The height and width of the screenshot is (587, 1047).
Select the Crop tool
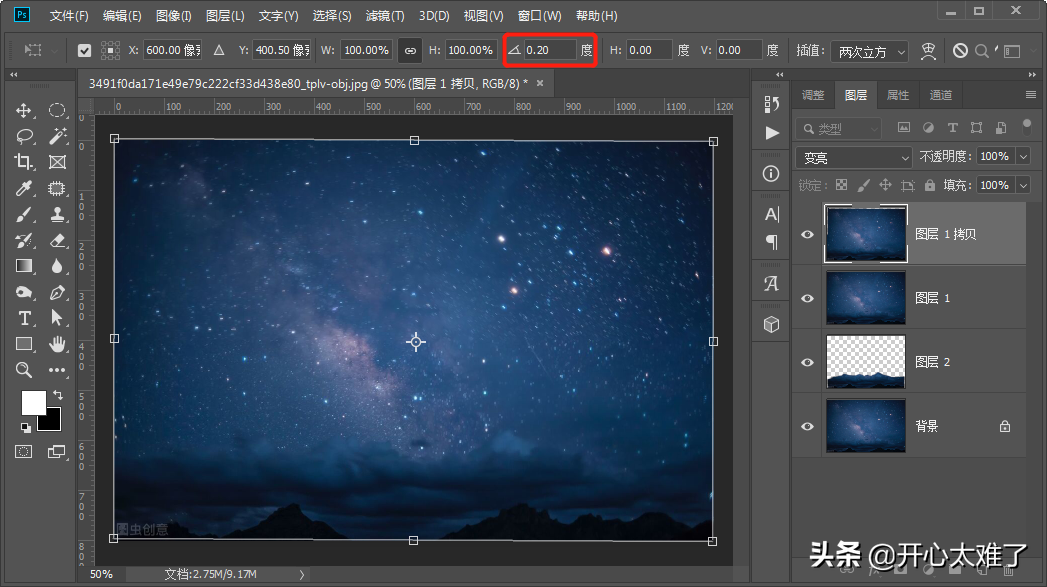pos(24,162)
